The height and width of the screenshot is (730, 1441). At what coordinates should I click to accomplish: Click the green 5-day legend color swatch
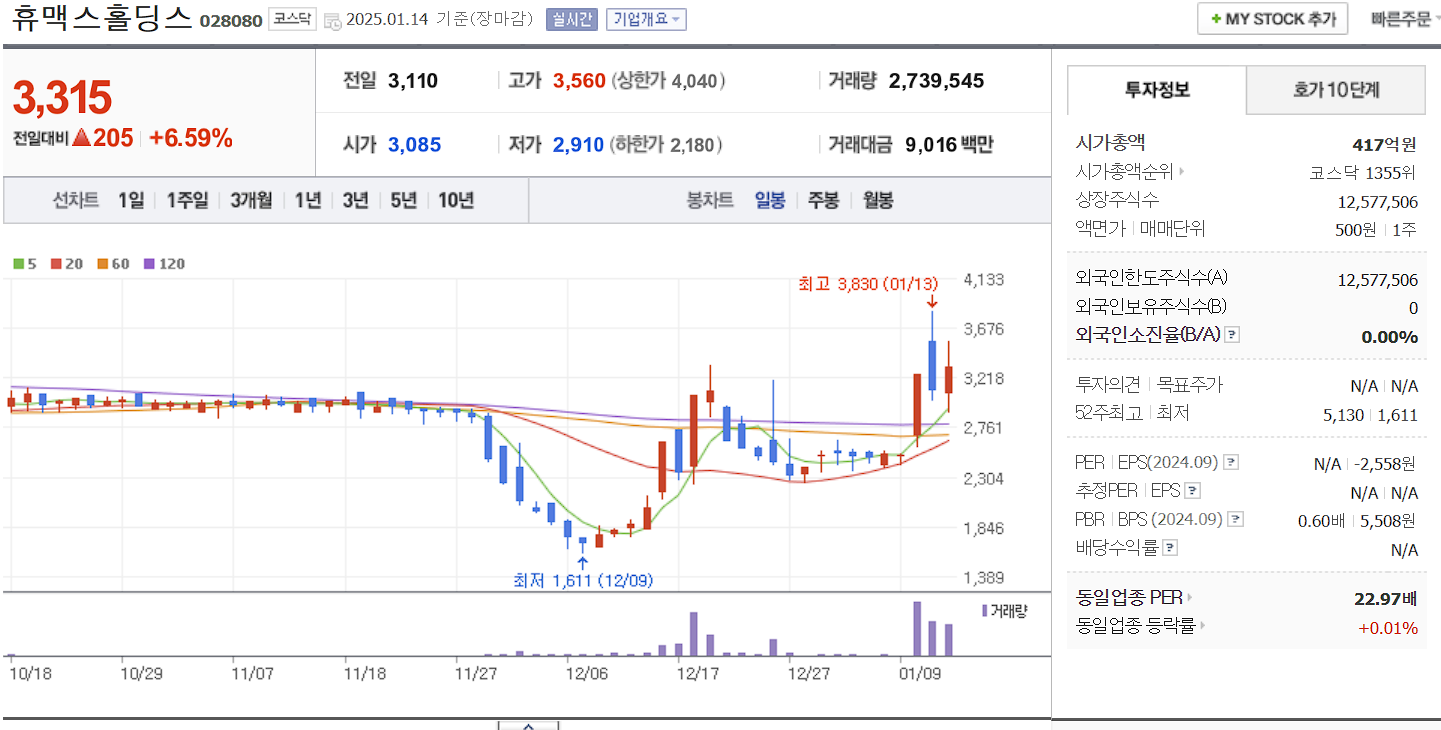click(x=20, y=263)
